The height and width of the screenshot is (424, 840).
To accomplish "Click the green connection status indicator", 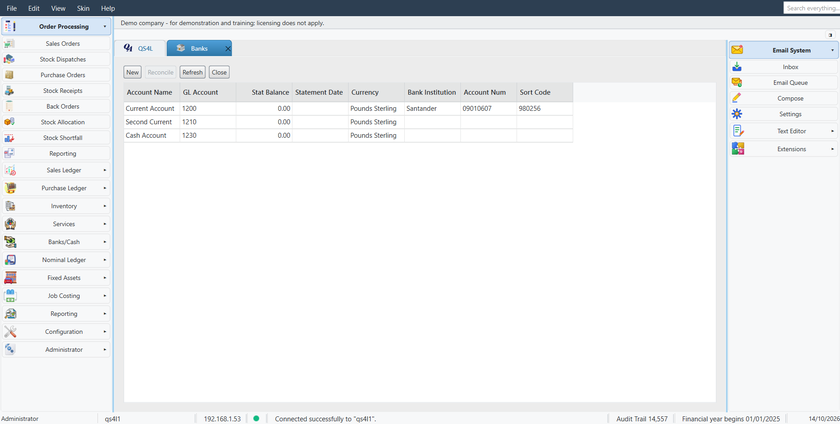I will tap(256, 419).
